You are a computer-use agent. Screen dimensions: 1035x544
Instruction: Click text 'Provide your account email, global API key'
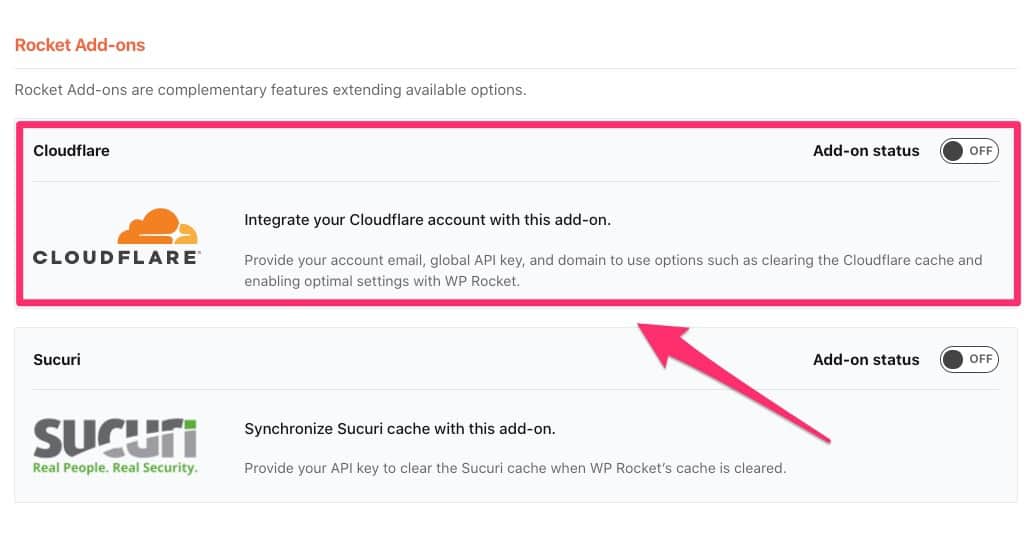click(384, 260)
